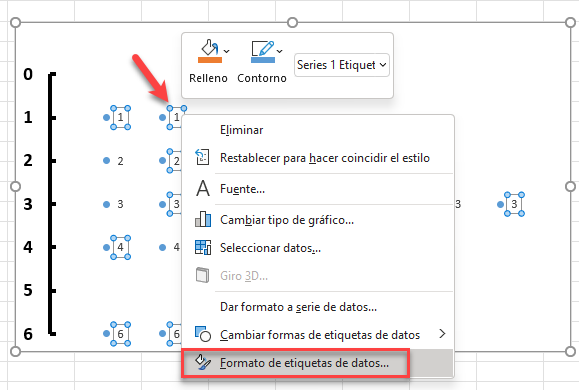
Task: Click the reset-to-match-style icon
Action: tap(202, 157)
